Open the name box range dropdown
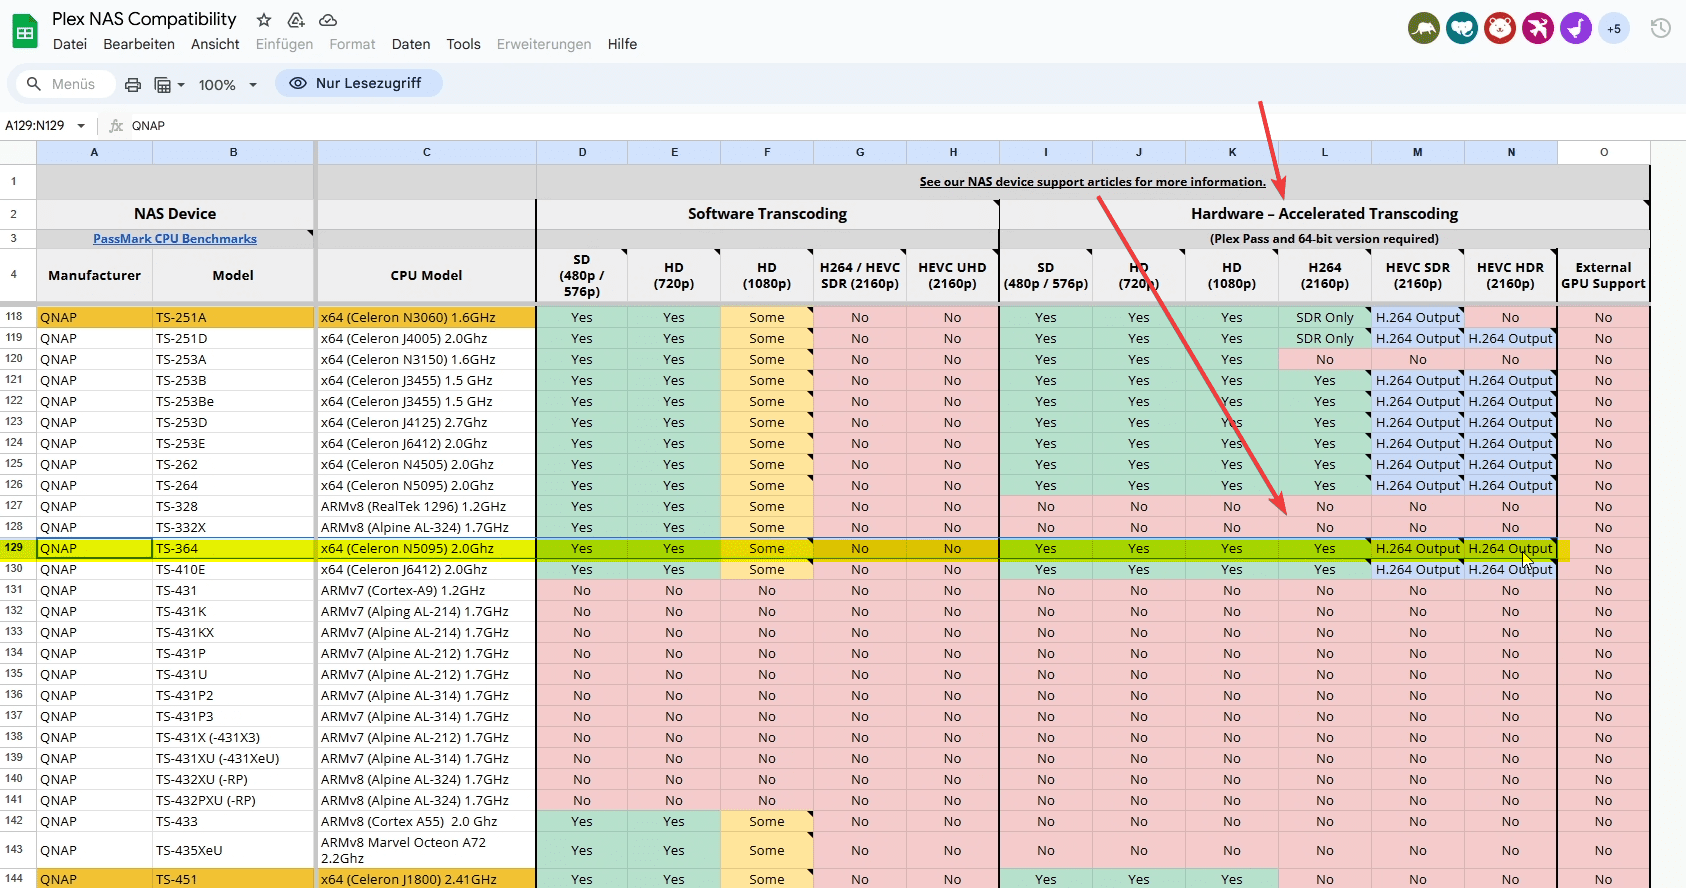 81,126
